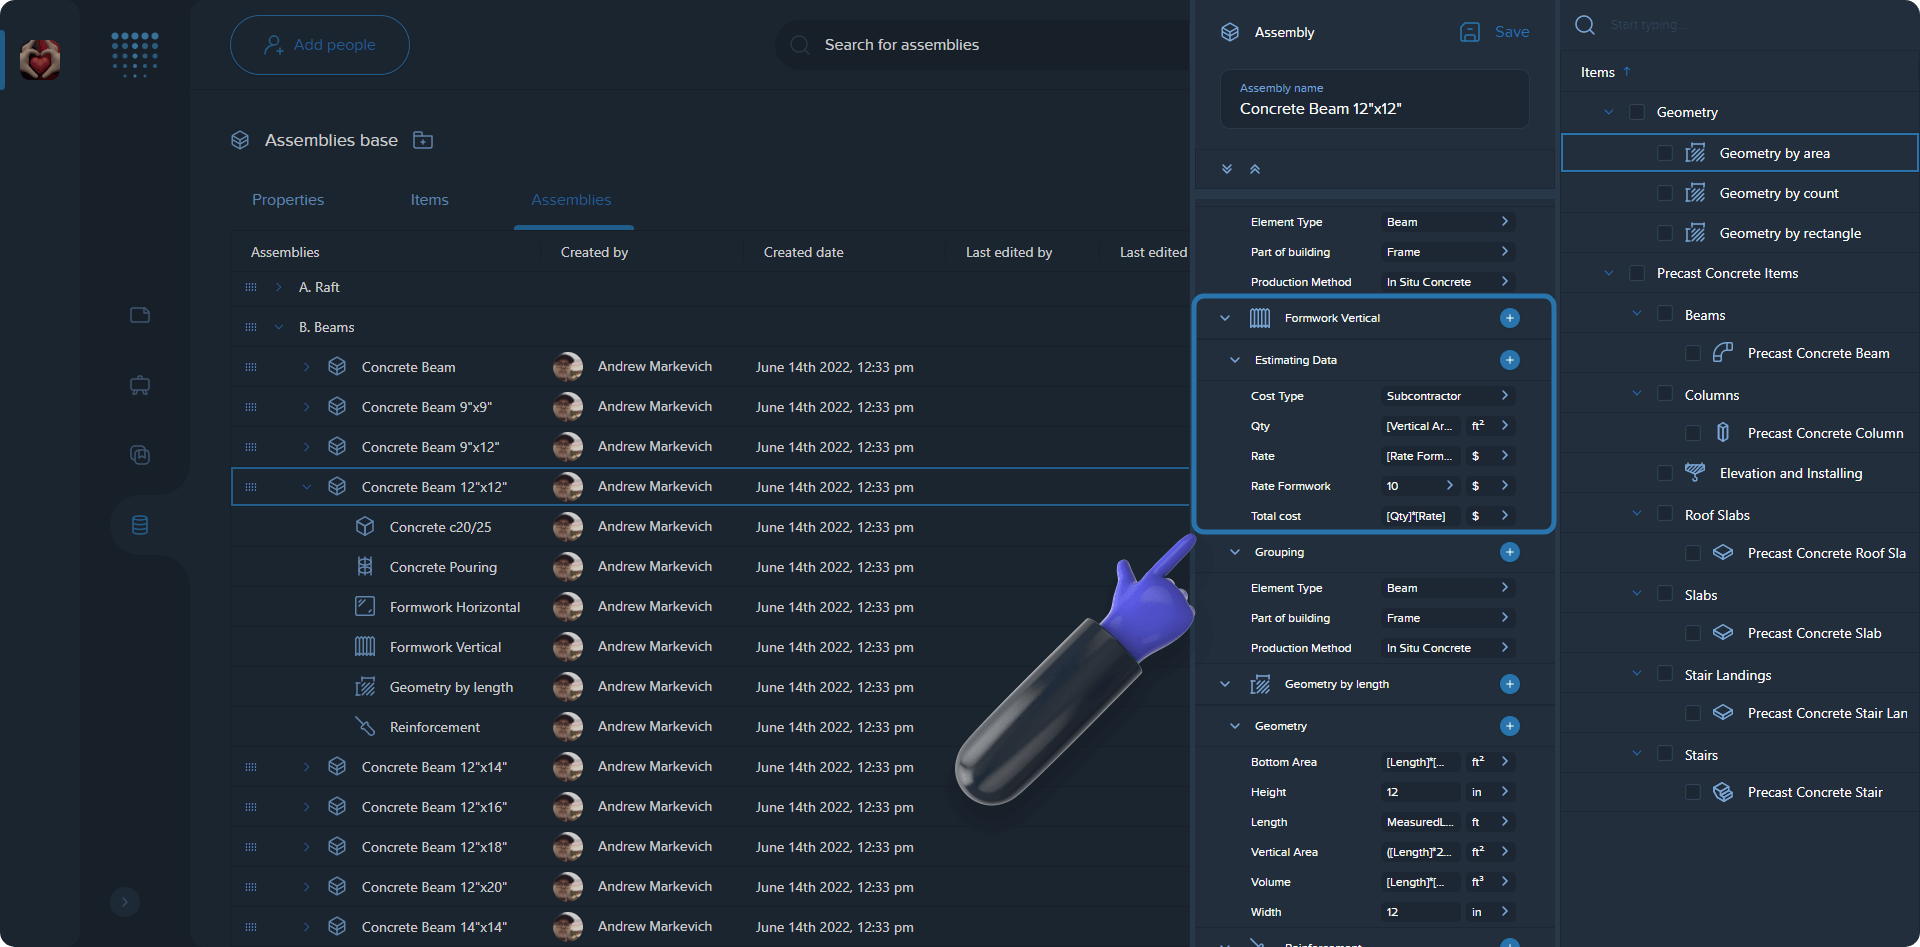Click the plus icon on Formwork Vertical section

coord(1510,318)
